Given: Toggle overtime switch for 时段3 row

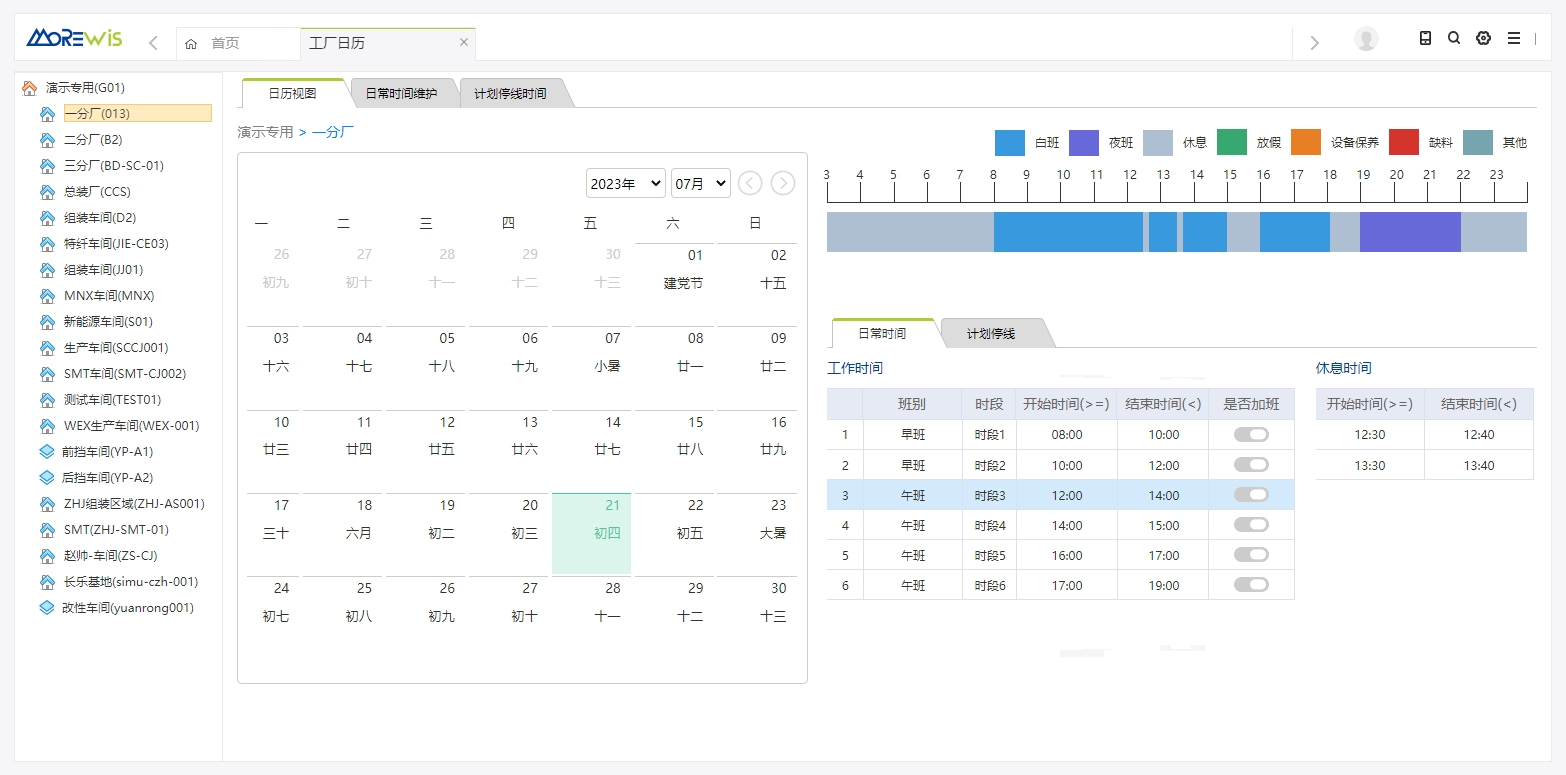Looking at the screenshot, I should [1251, 494].
